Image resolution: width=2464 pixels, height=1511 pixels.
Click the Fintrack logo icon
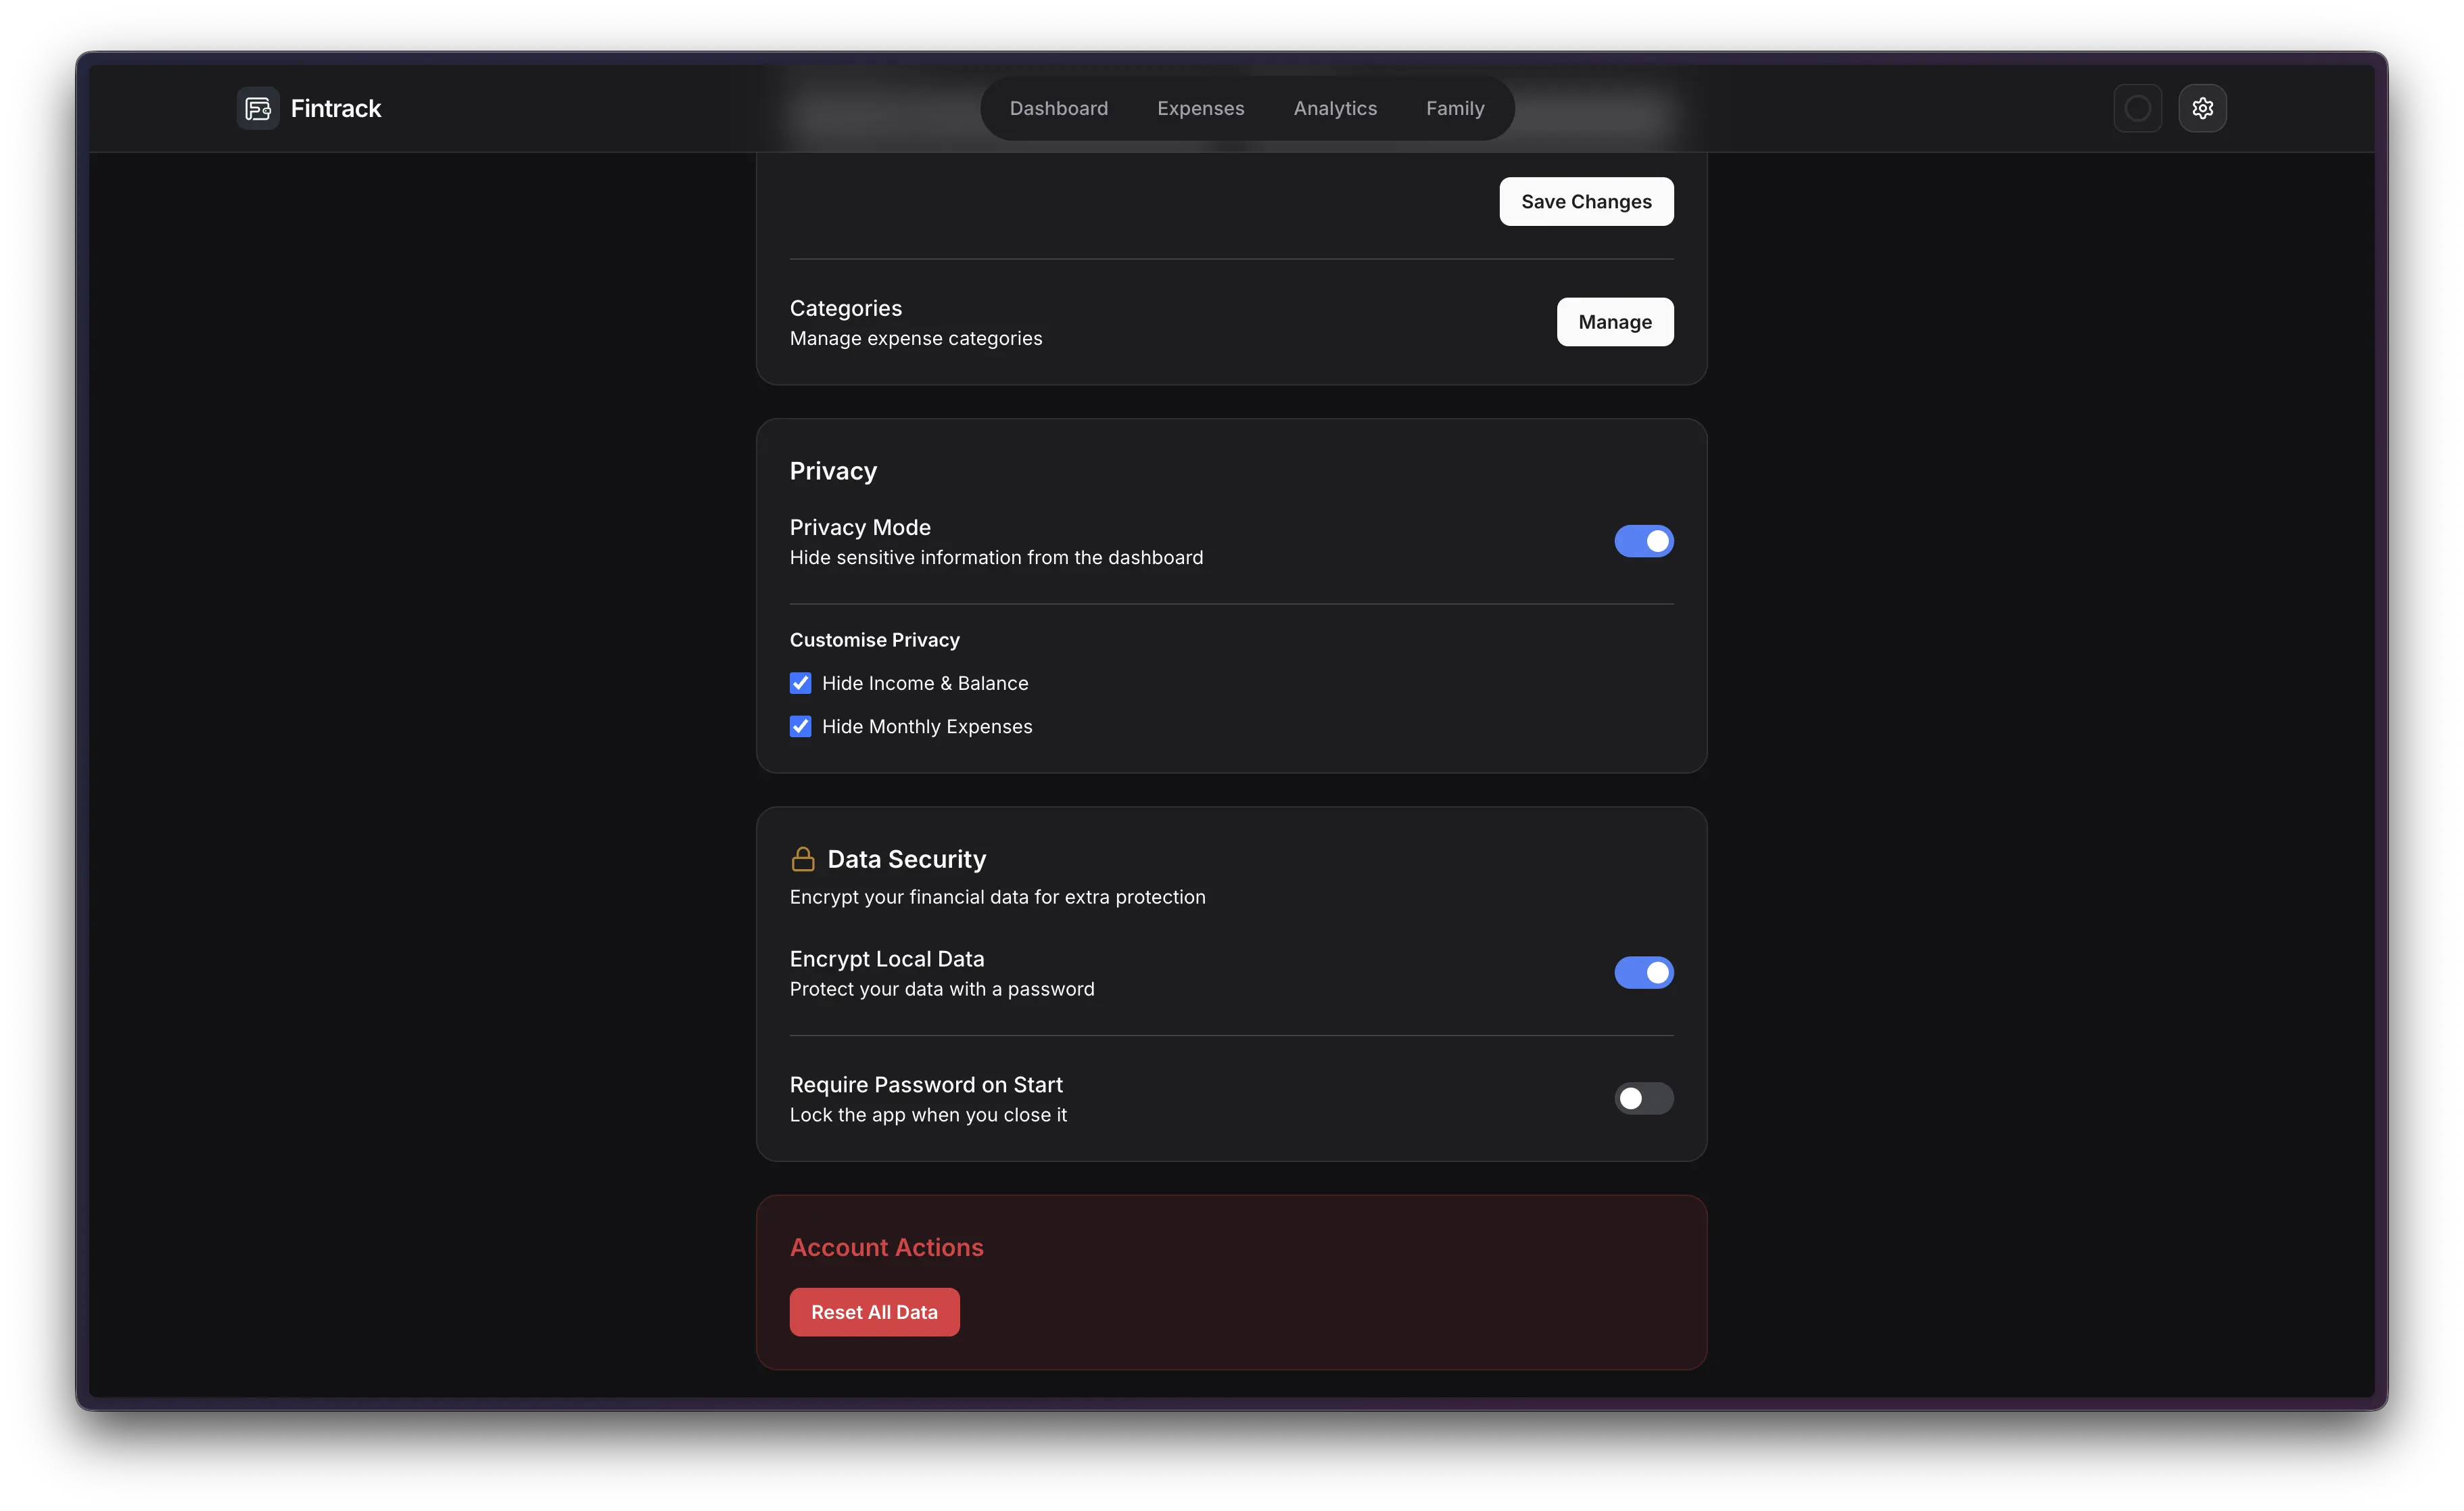click(258, 108)
